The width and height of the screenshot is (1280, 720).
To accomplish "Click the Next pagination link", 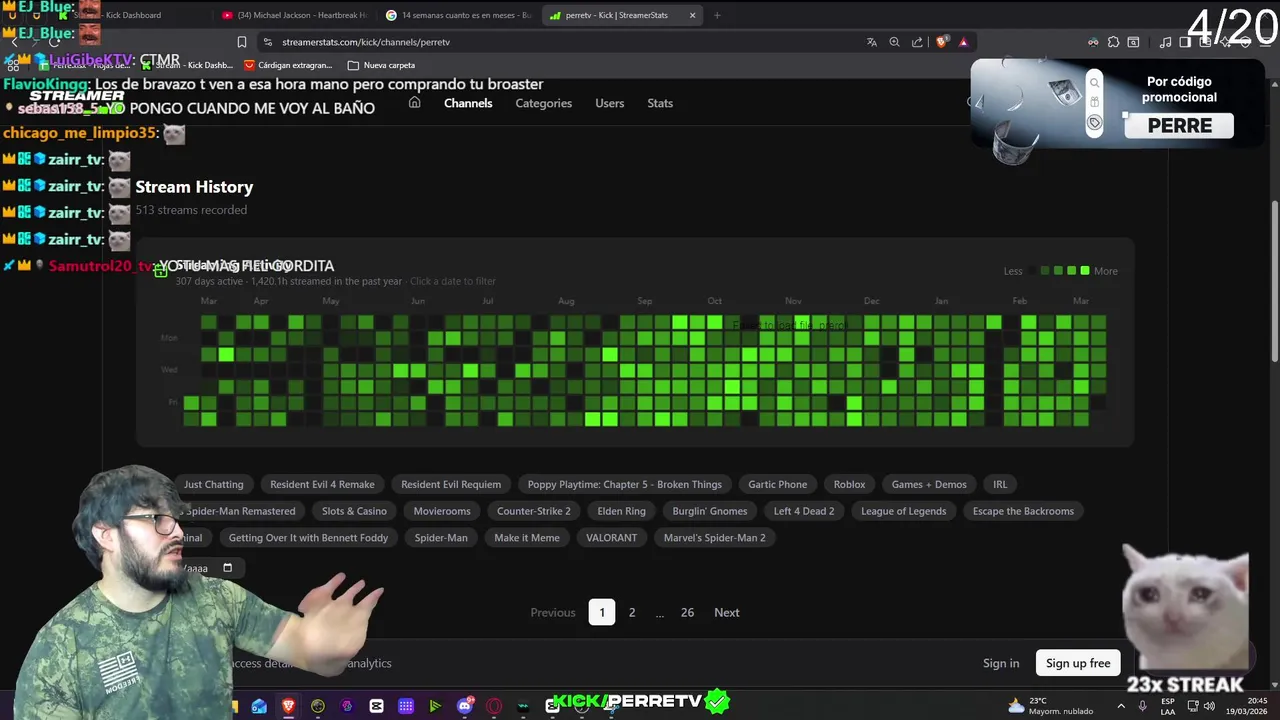I will pos(727,612).
